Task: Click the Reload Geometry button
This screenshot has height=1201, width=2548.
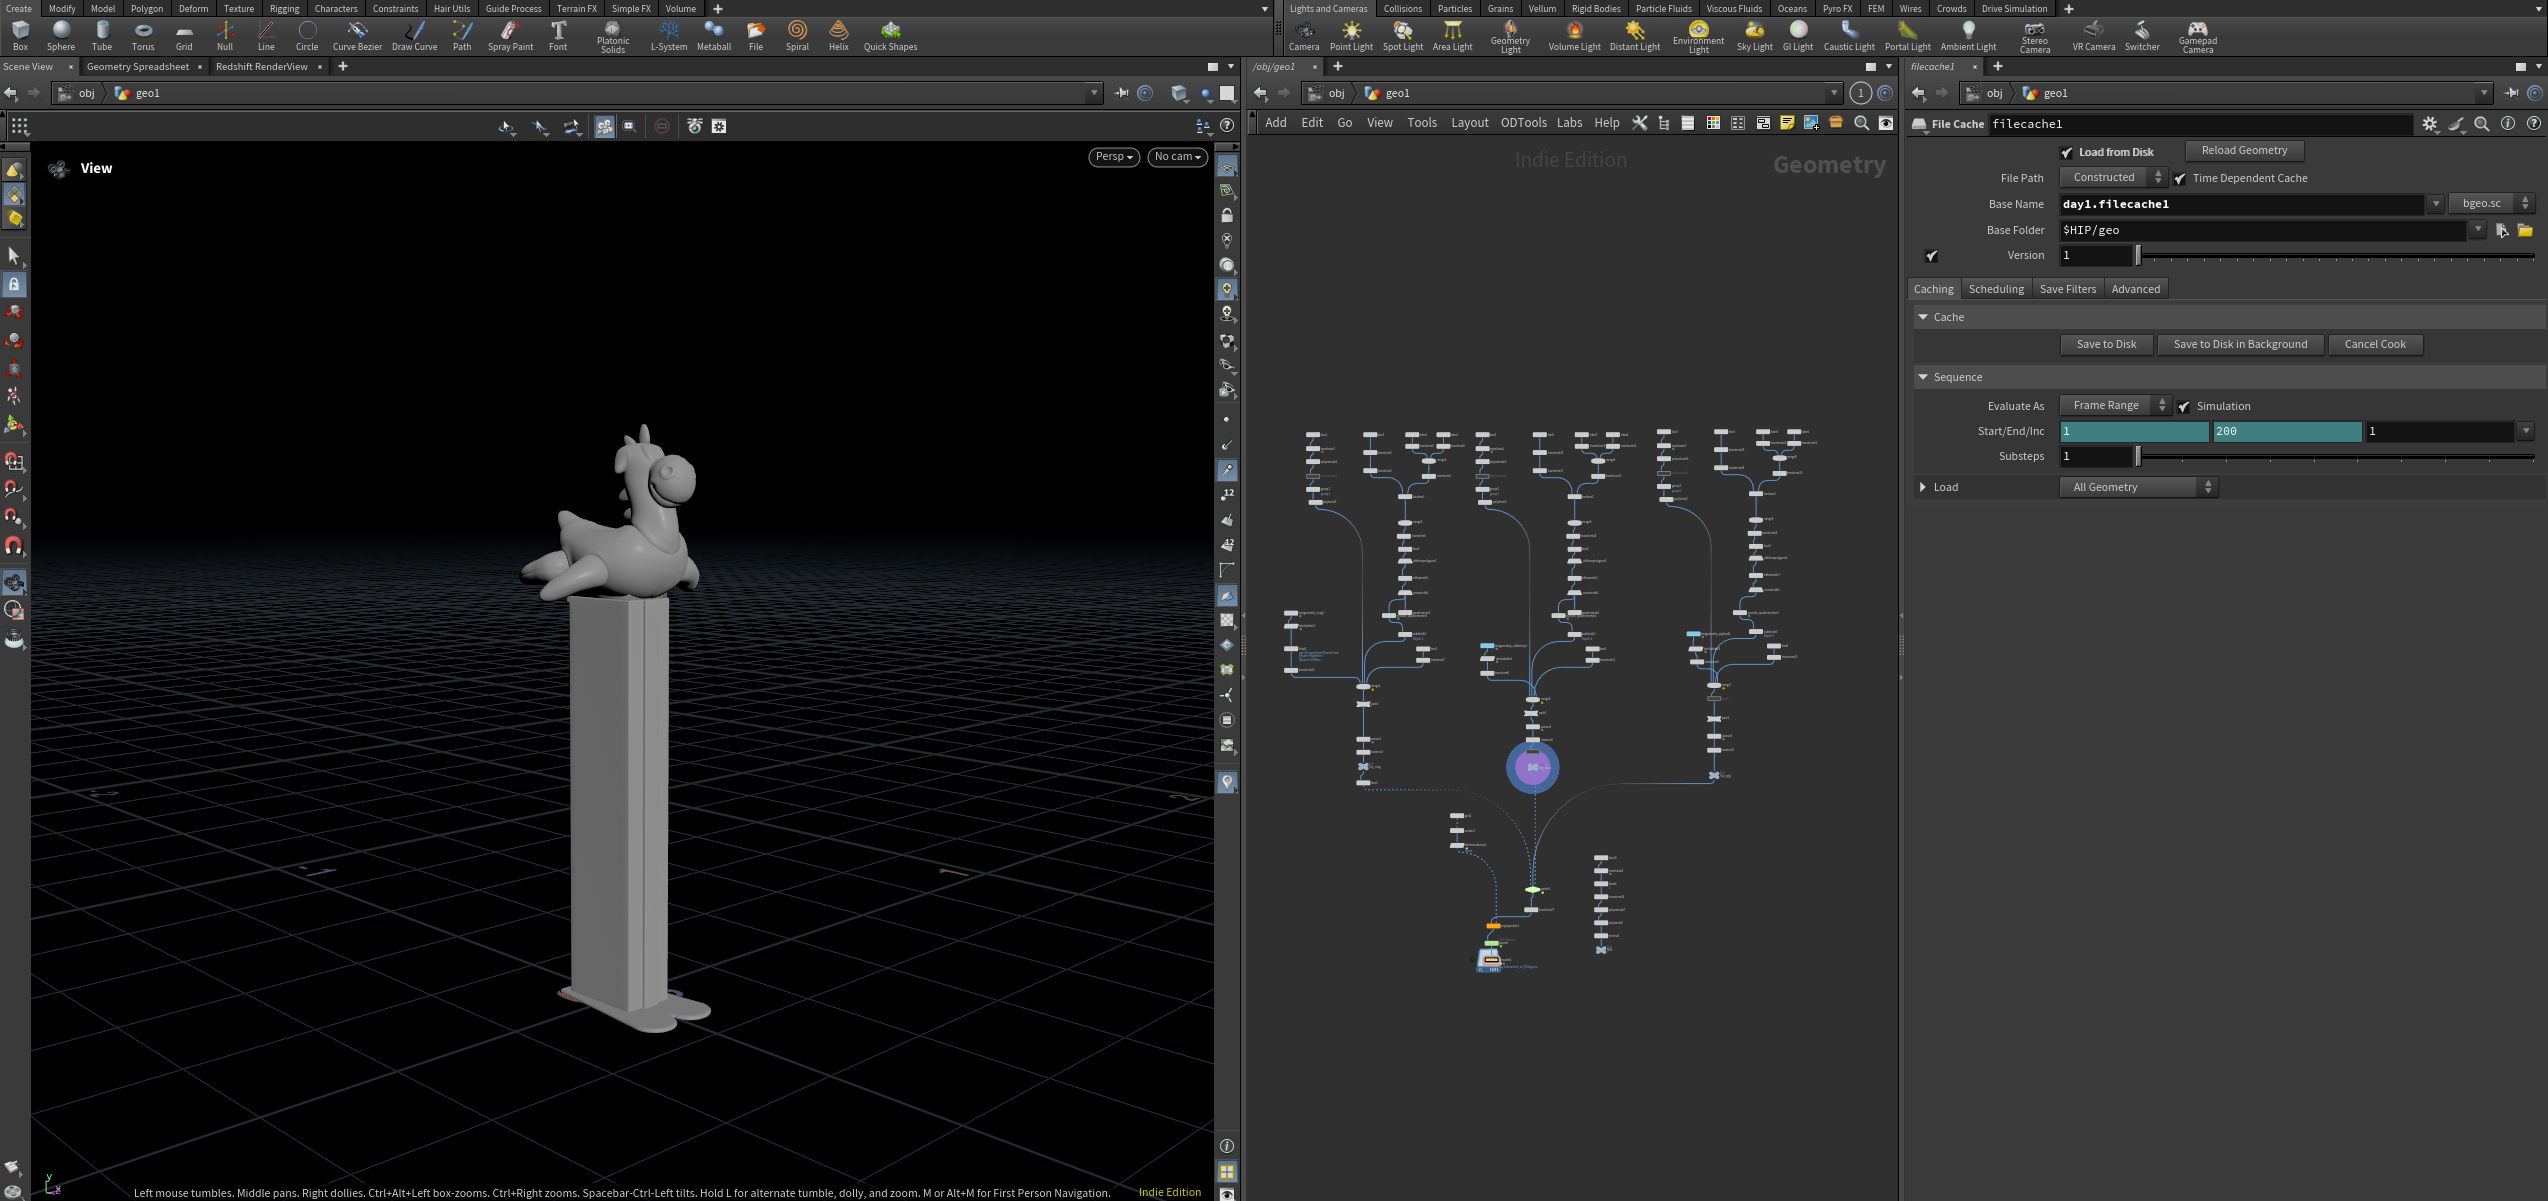Action: 2244,151
